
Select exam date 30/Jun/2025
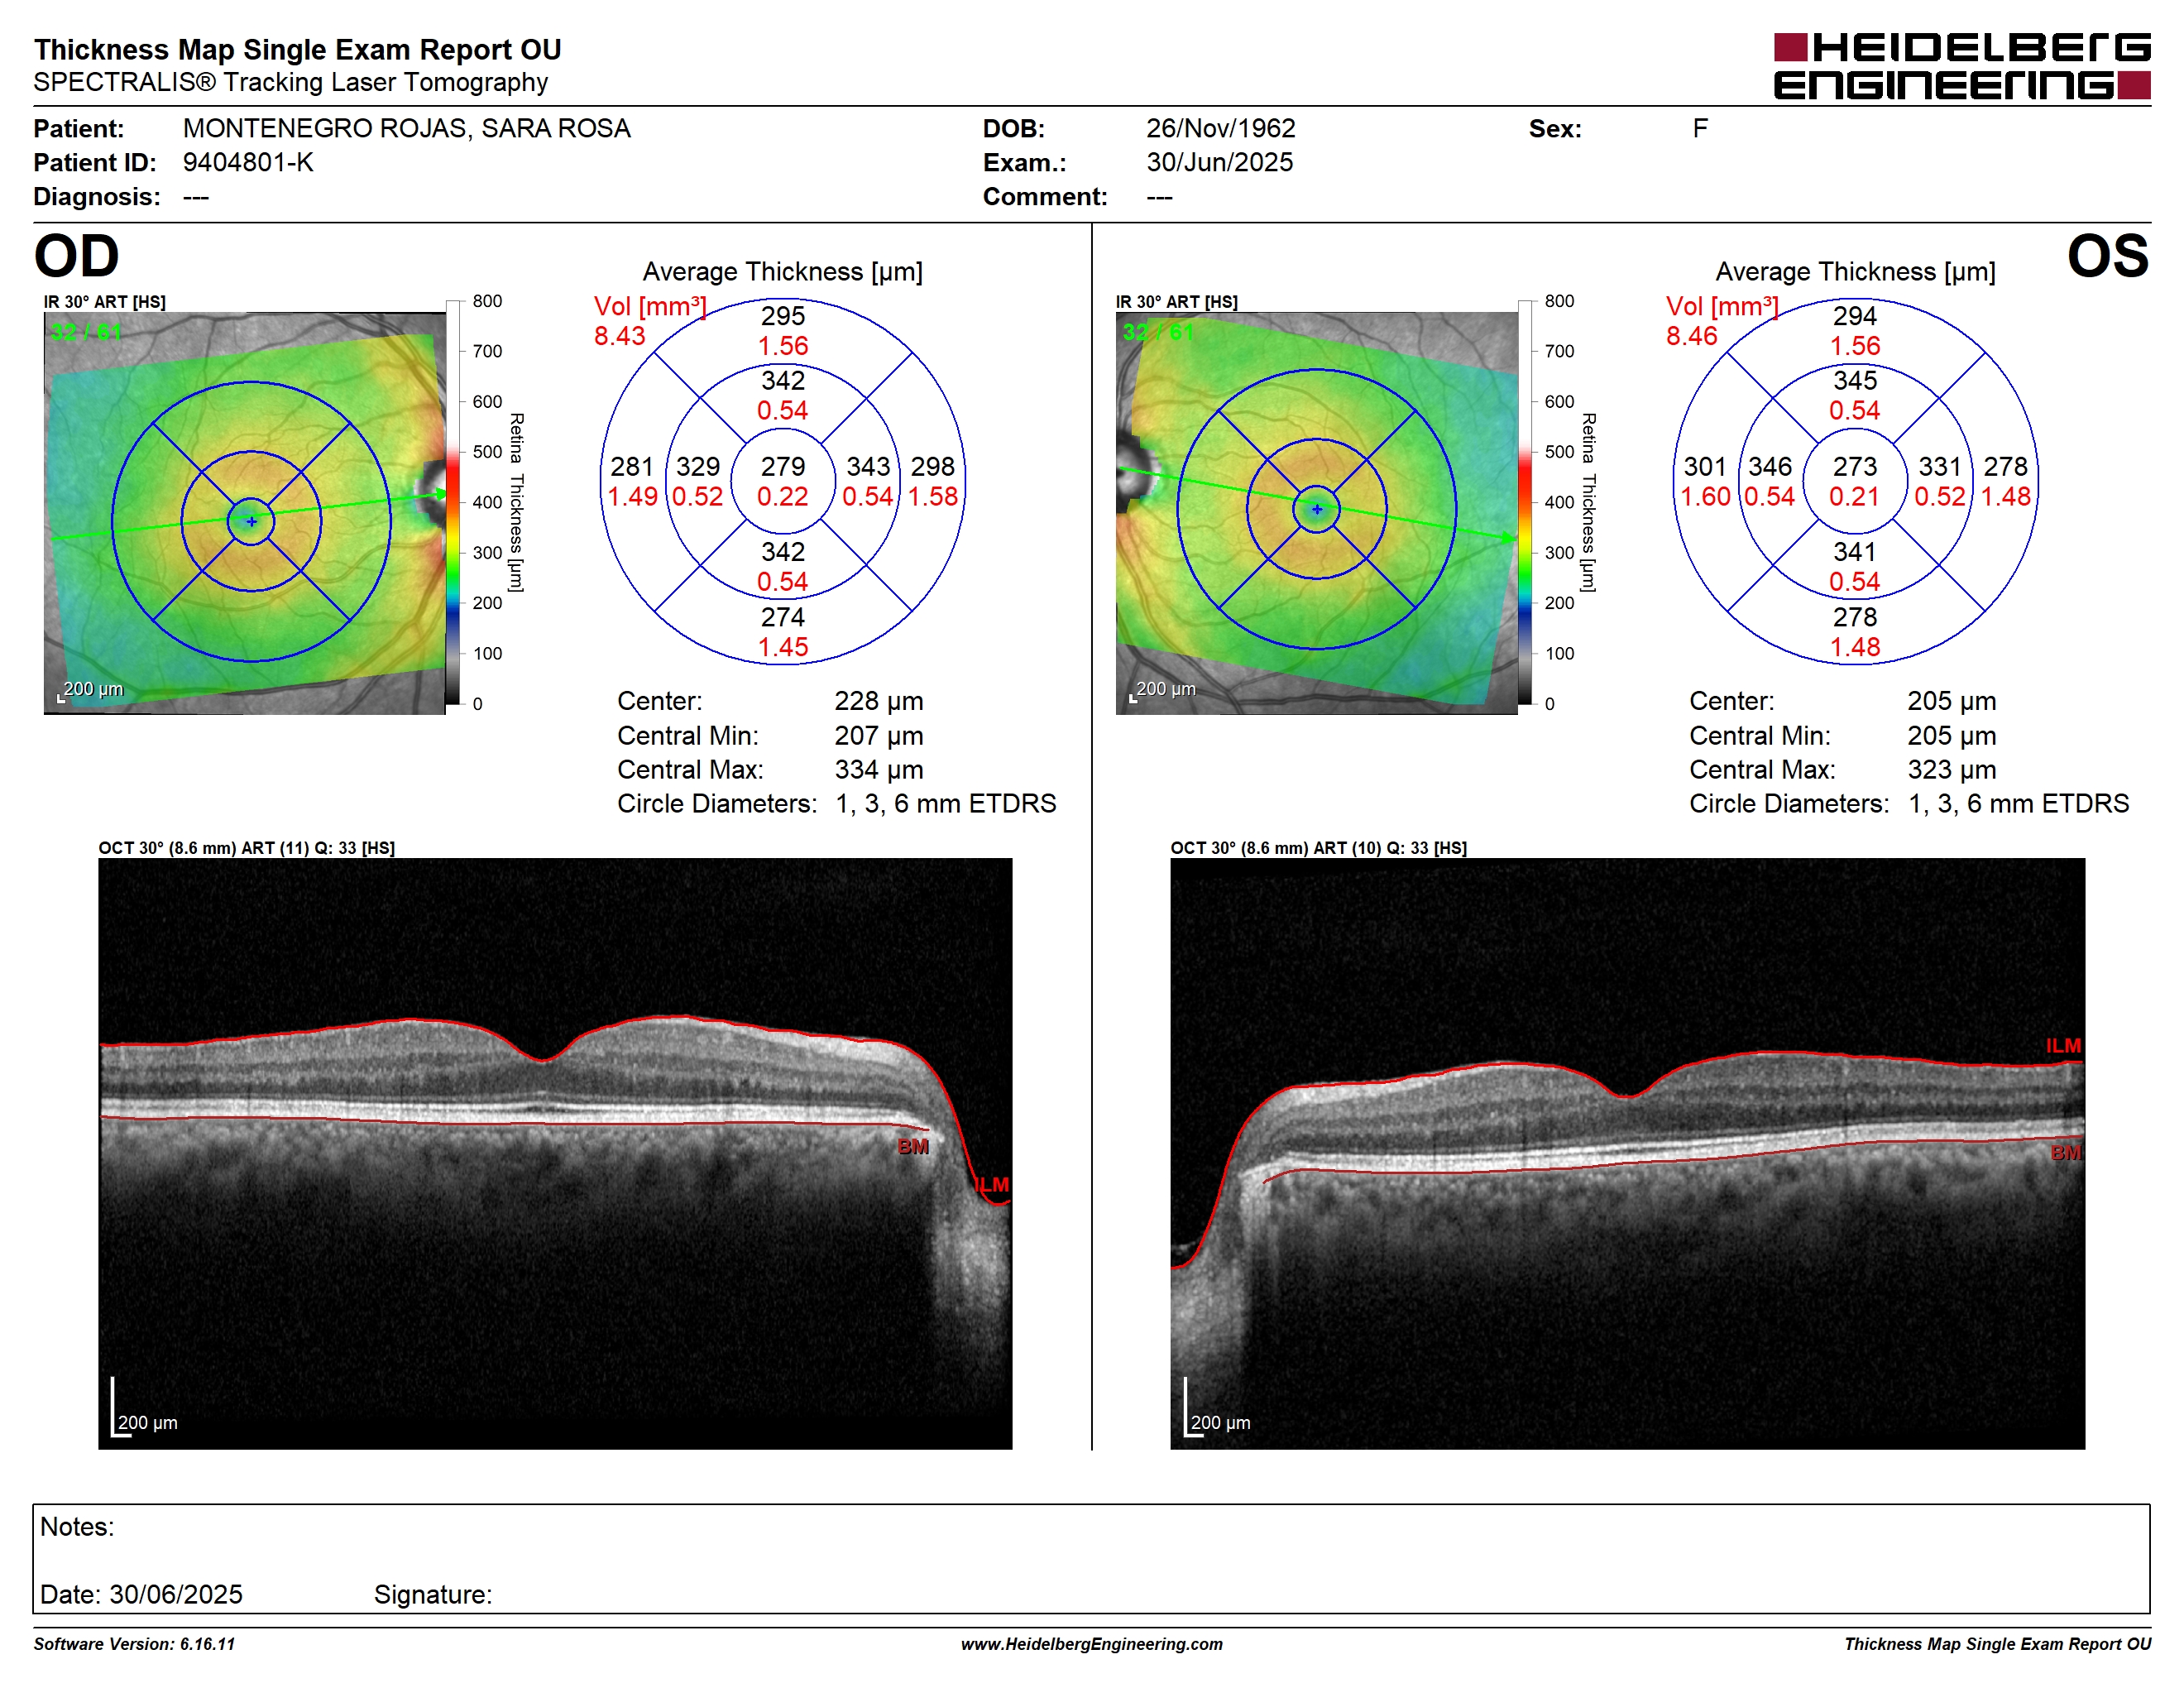tap(1220, 163)
